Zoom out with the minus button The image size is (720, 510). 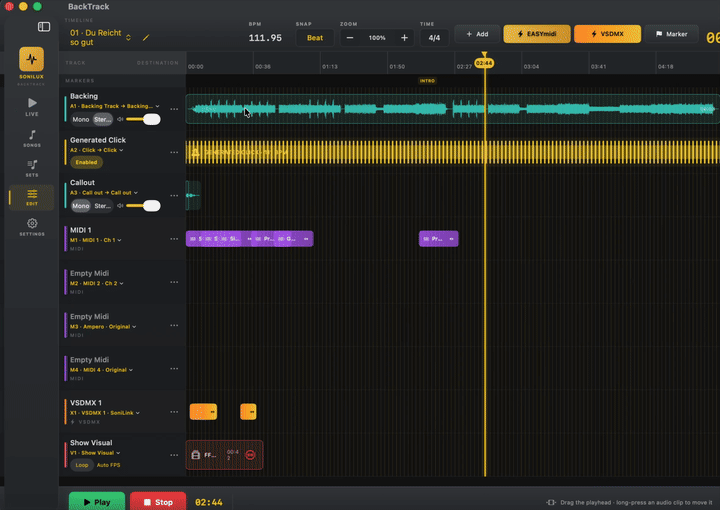click(x=350, y=38)
